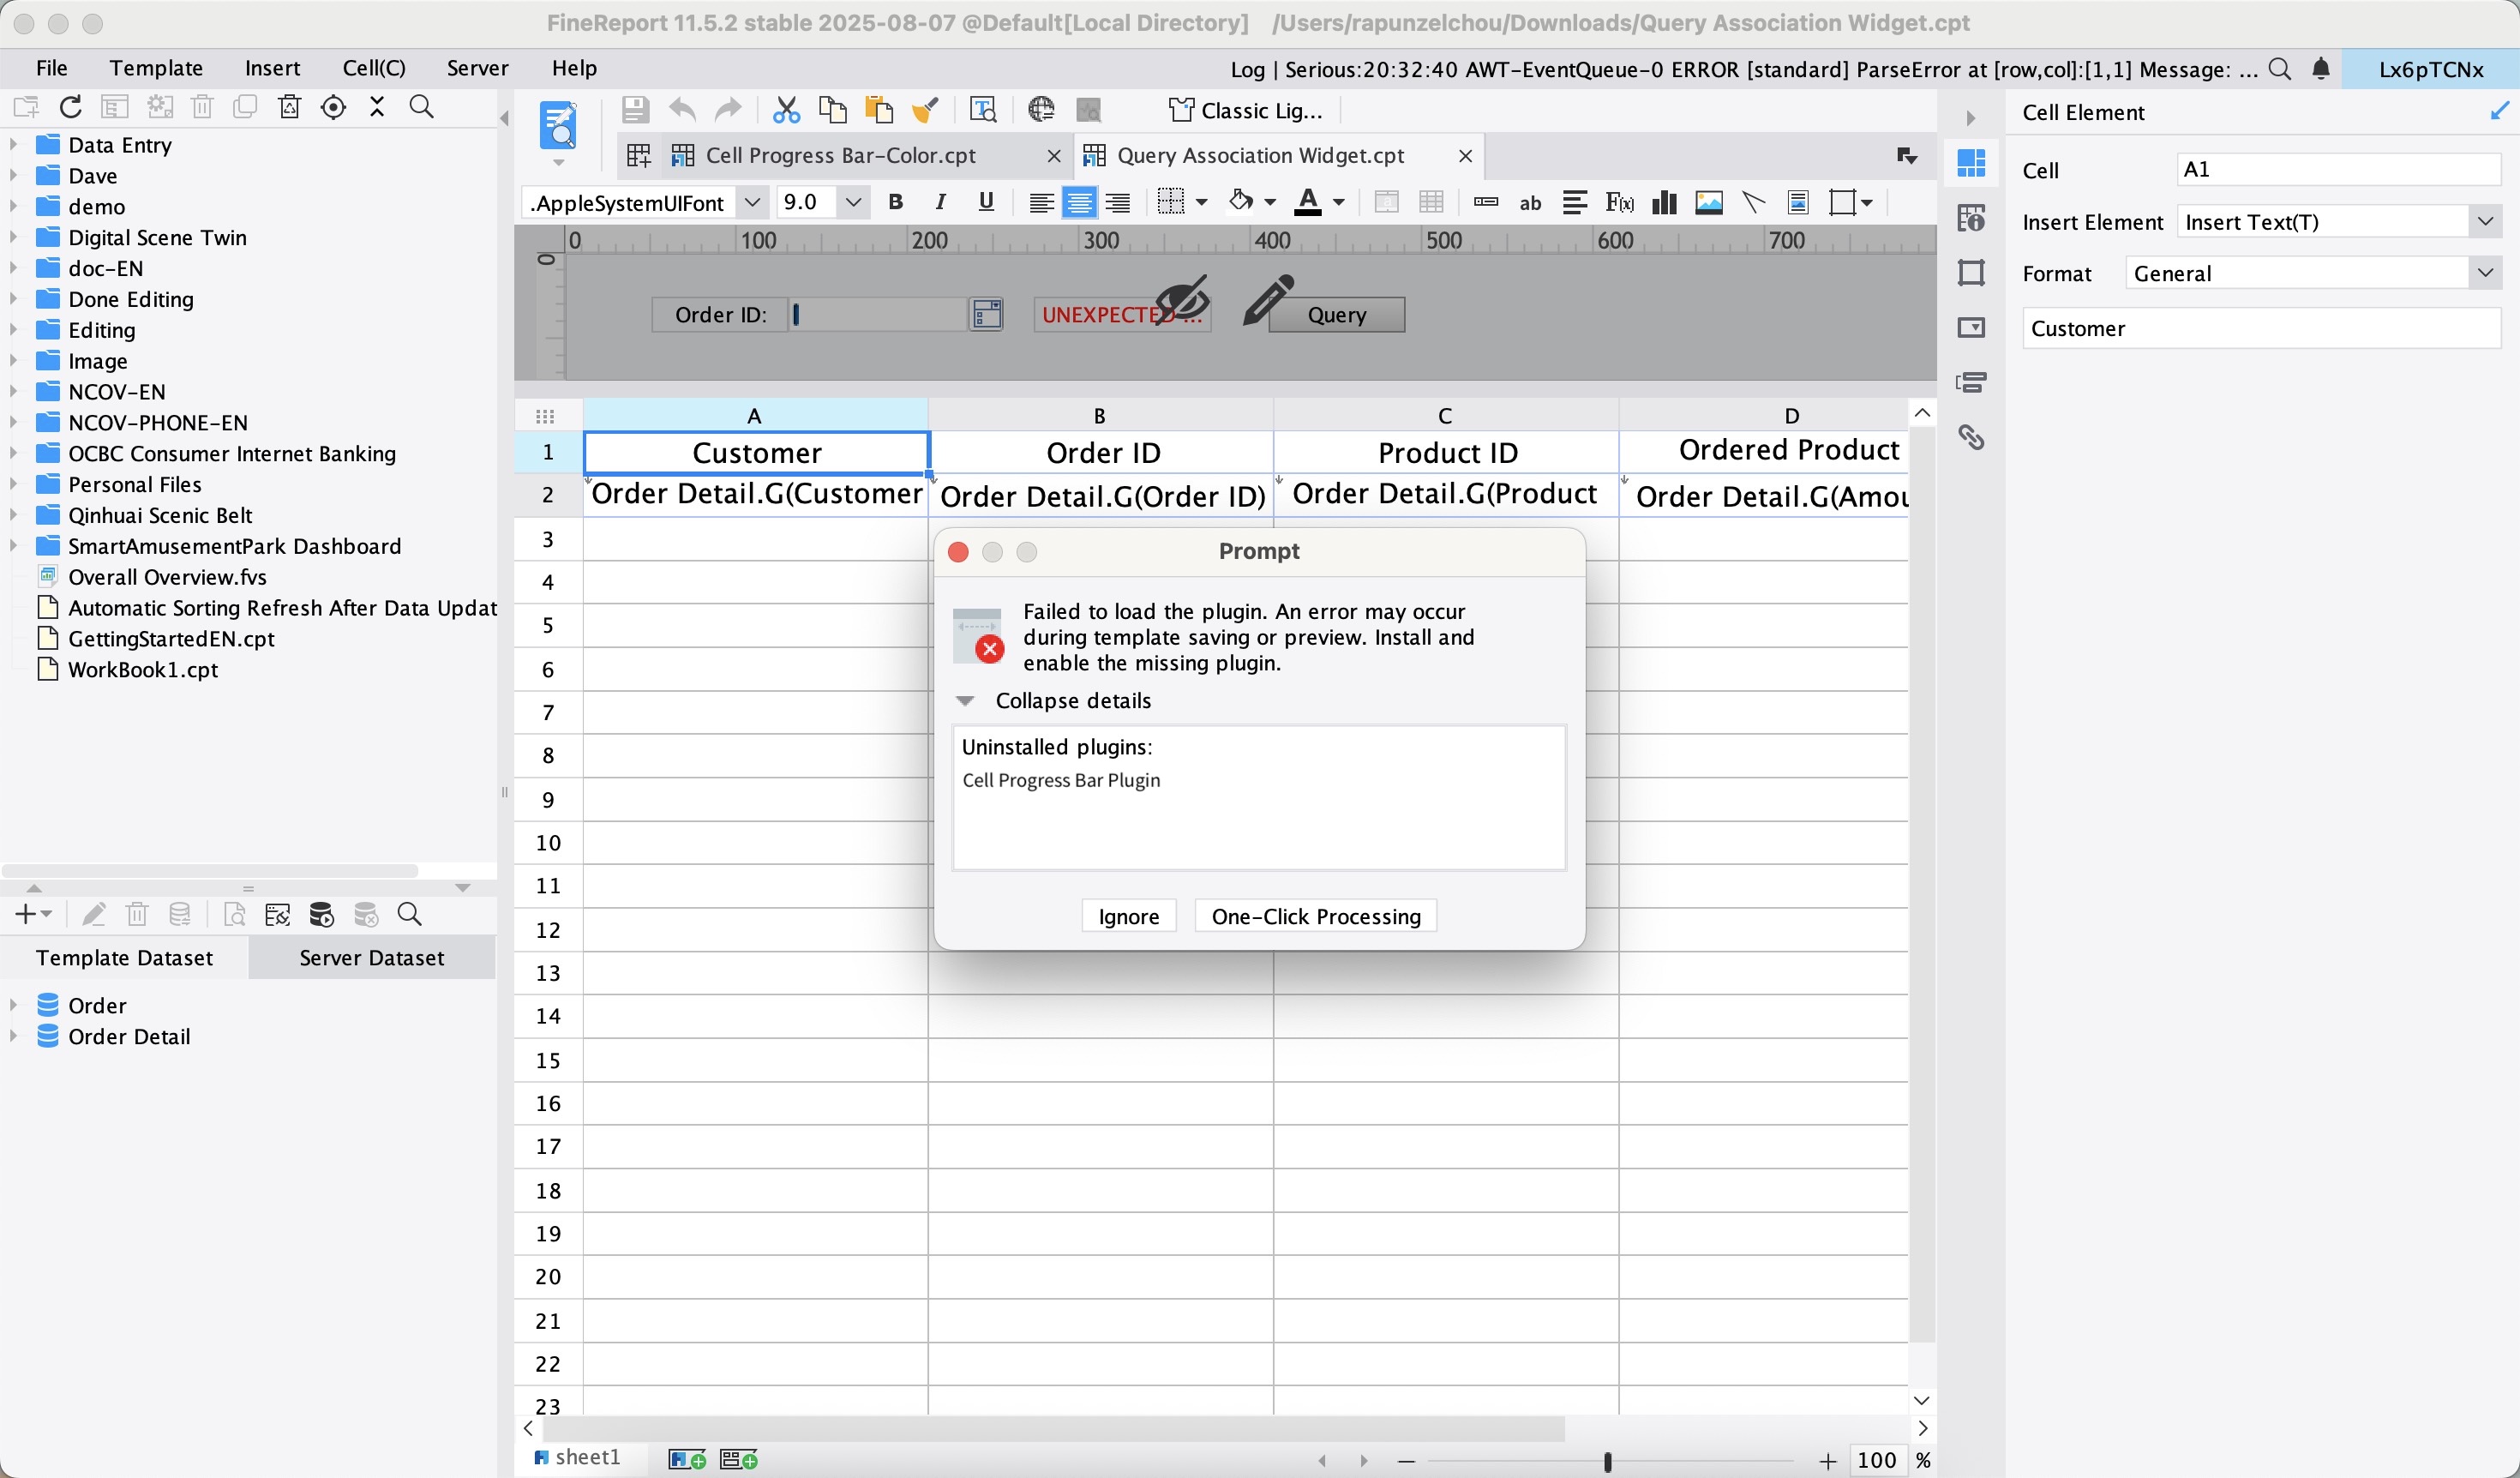Click the Cut scissors icon
The width and height of the screenshot is (2520, 1478).
(786, 109)
